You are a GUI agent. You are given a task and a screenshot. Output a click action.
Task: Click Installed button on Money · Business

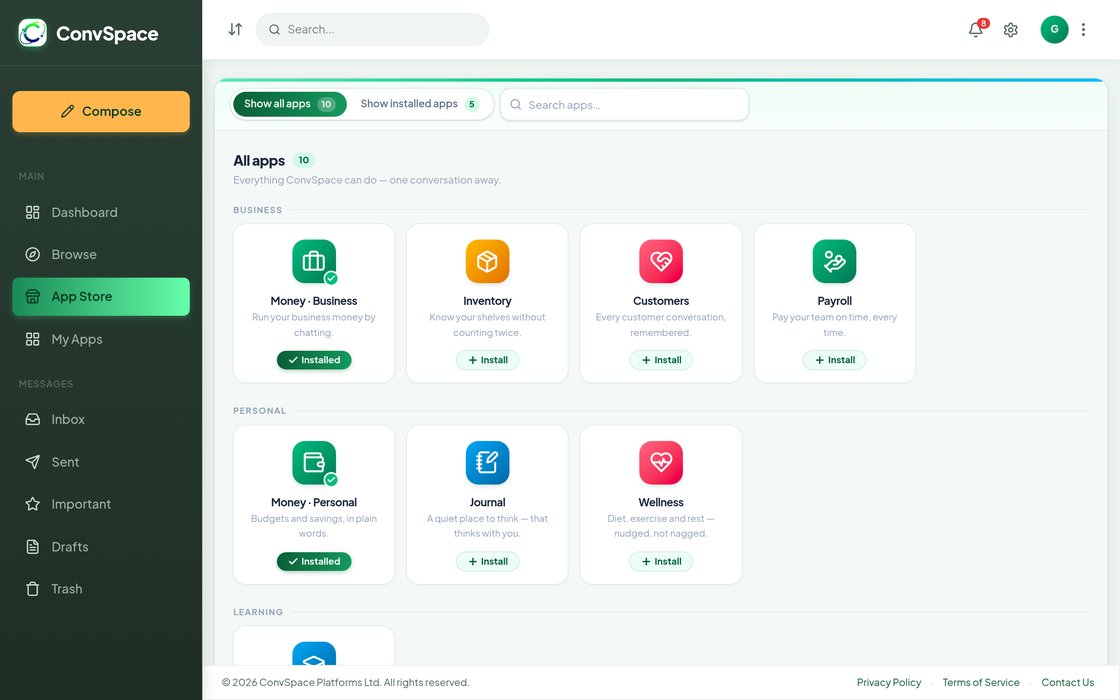(314, 360)
